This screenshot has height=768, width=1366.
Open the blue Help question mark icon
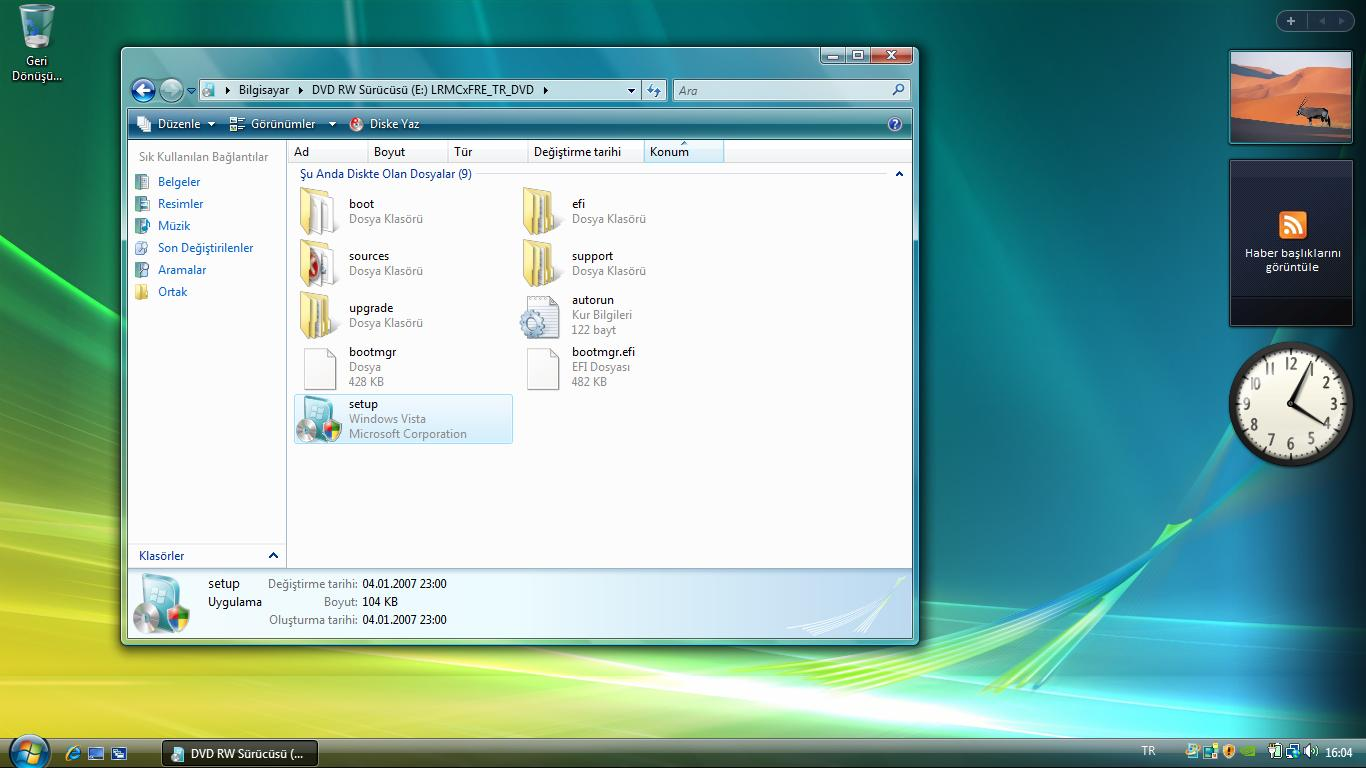(x=894, y=124)
